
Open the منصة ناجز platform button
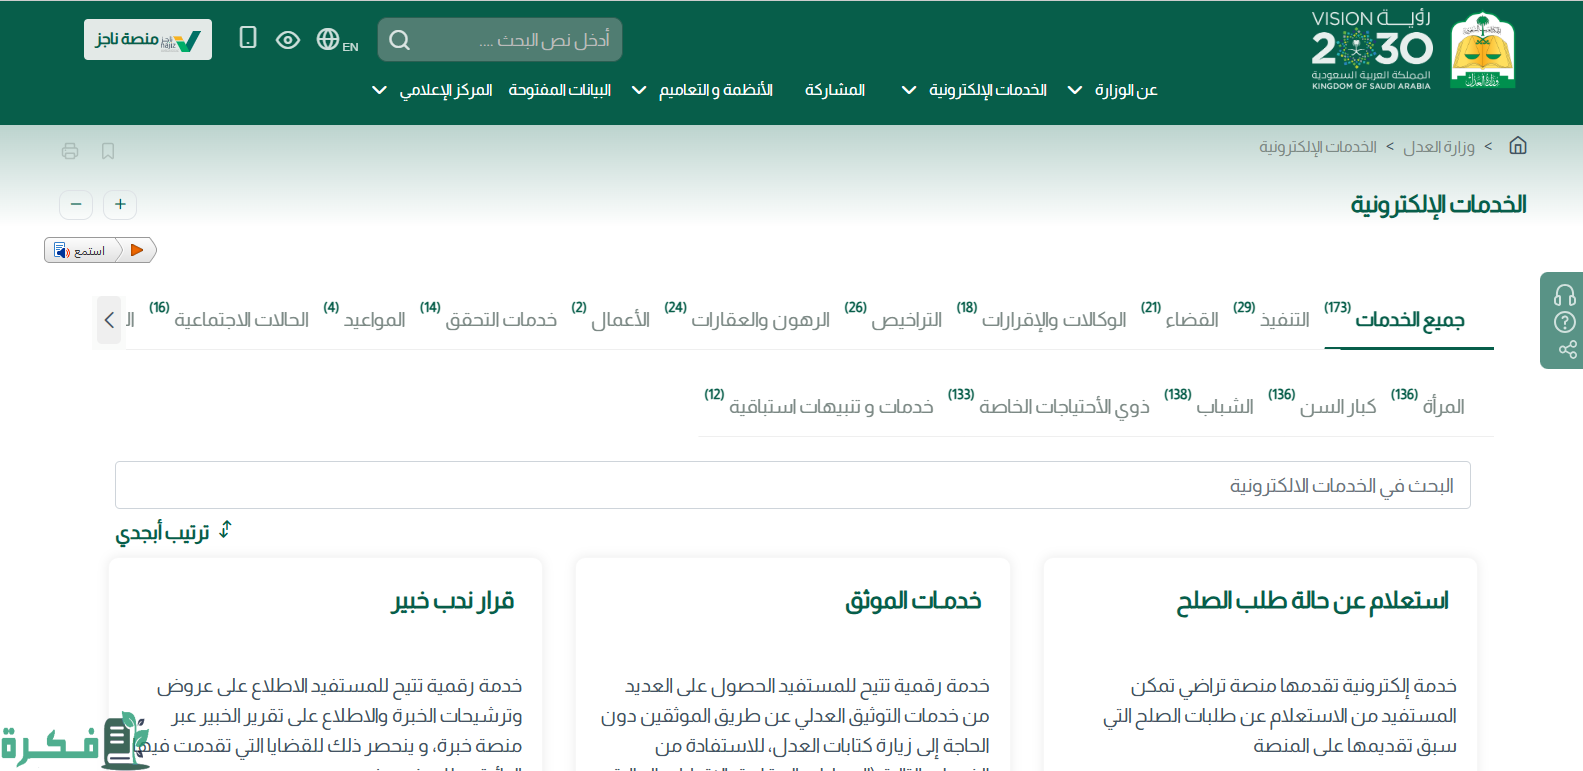click(x=147, y=40)
